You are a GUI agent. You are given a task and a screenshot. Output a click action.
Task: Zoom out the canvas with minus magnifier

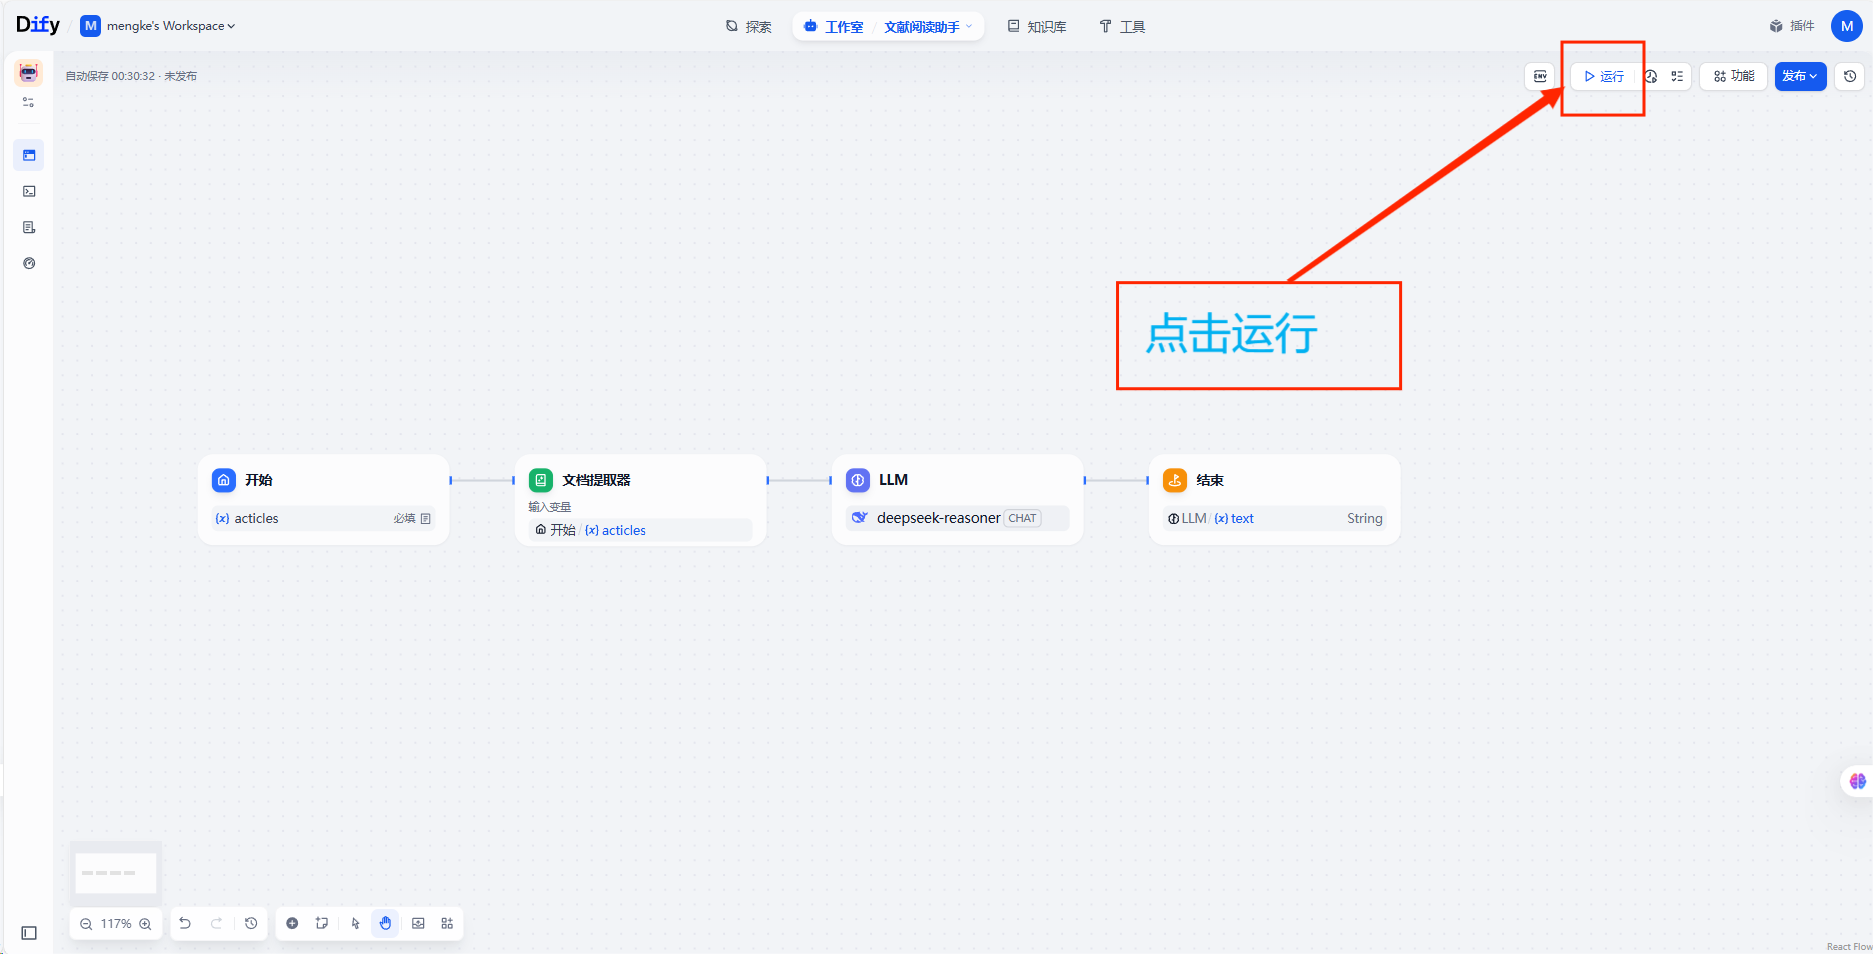(x=86, y=924)
